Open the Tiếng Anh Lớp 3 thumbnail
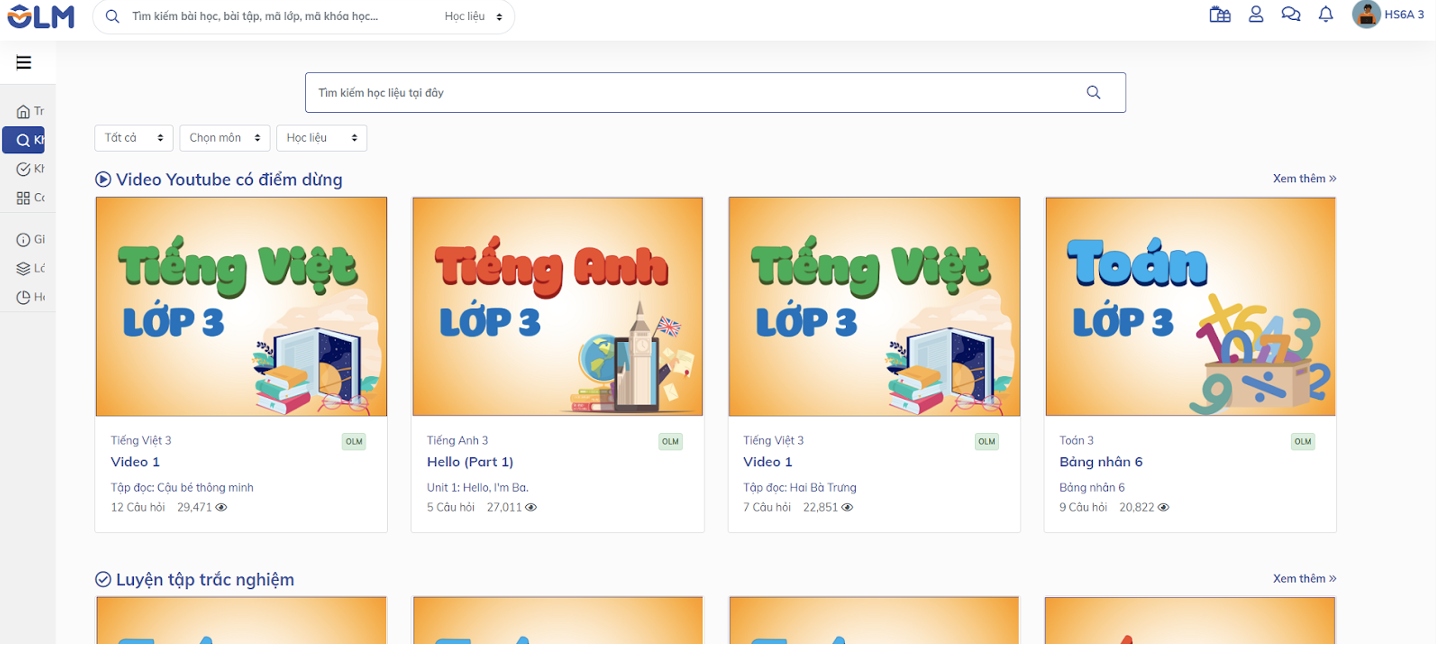Image resolution: width=1436 pixels, height=662 pixels. click(x=557, y=306)
